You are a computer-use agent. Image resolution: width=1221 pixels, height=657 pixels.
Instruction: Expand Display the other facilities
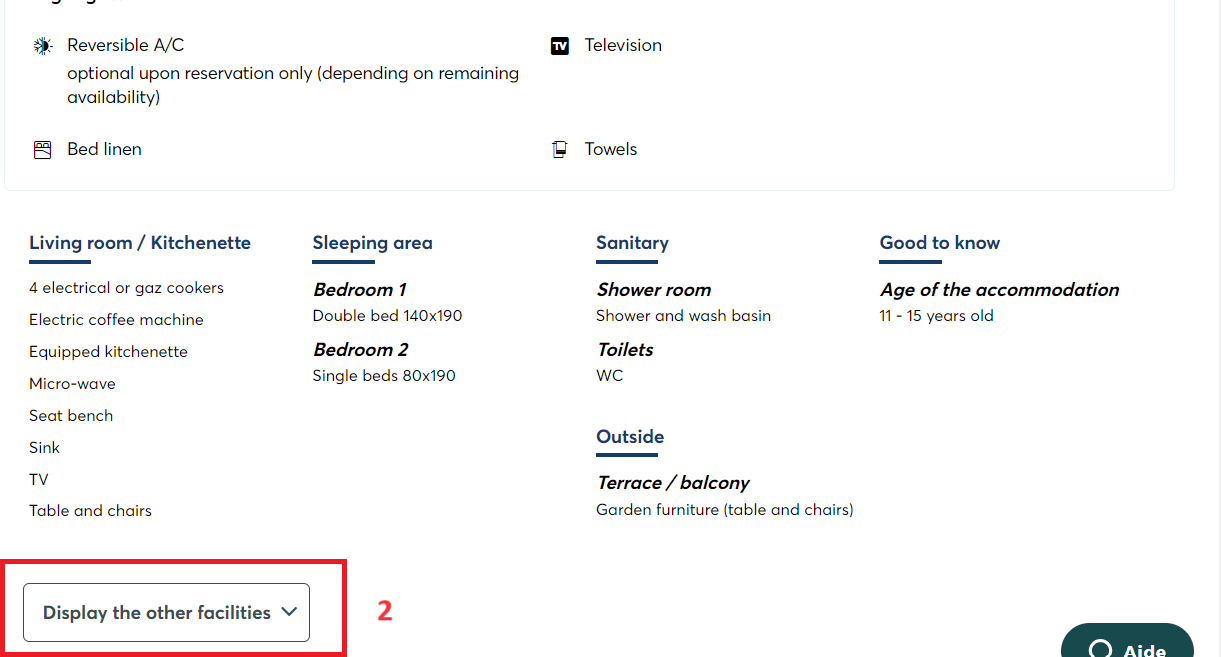(166, 612)
